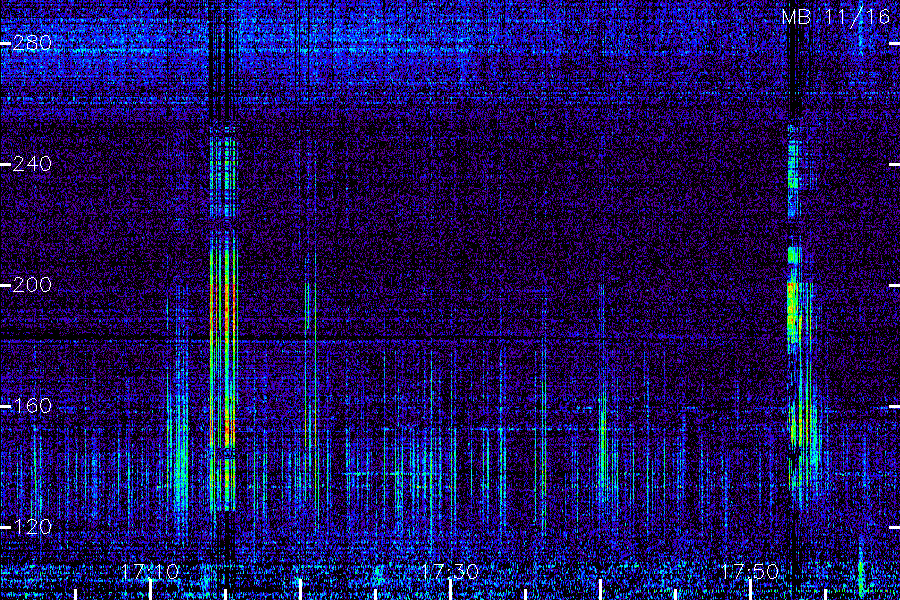Click the 240 frequency axis label

(32, 164)
